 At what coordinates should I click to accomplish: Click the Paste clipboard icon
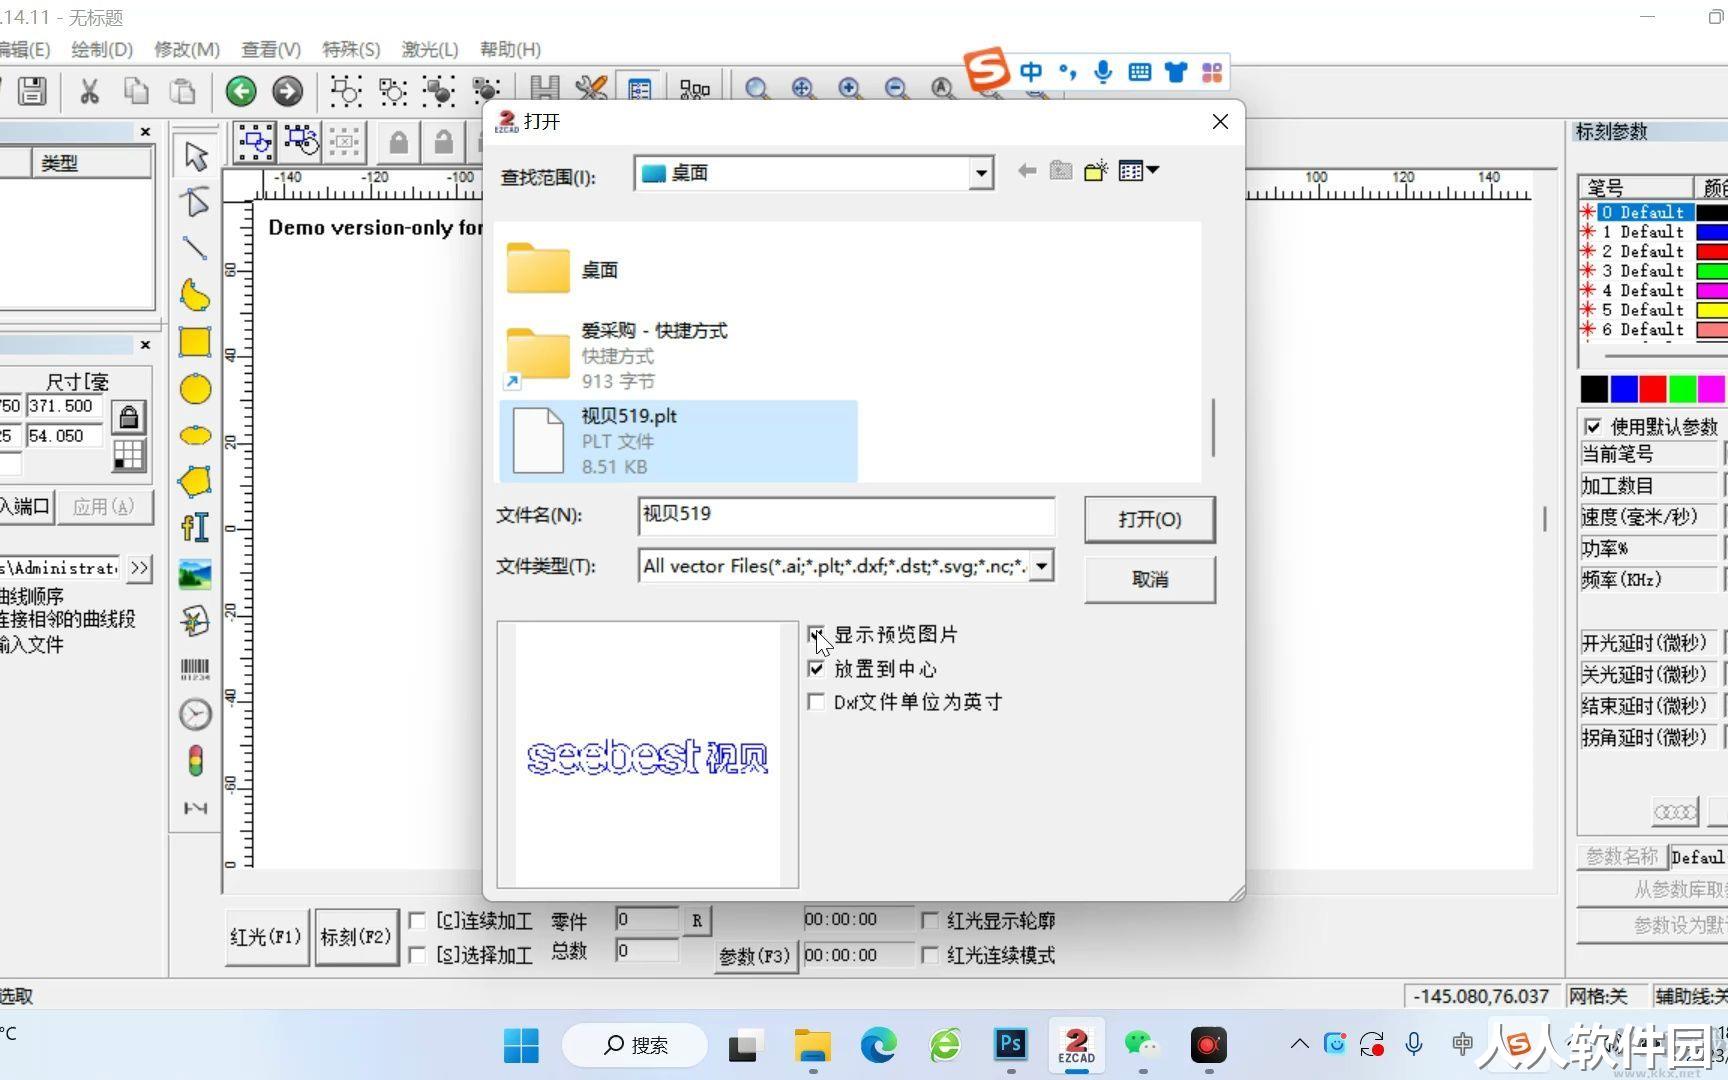pos(183,91)
